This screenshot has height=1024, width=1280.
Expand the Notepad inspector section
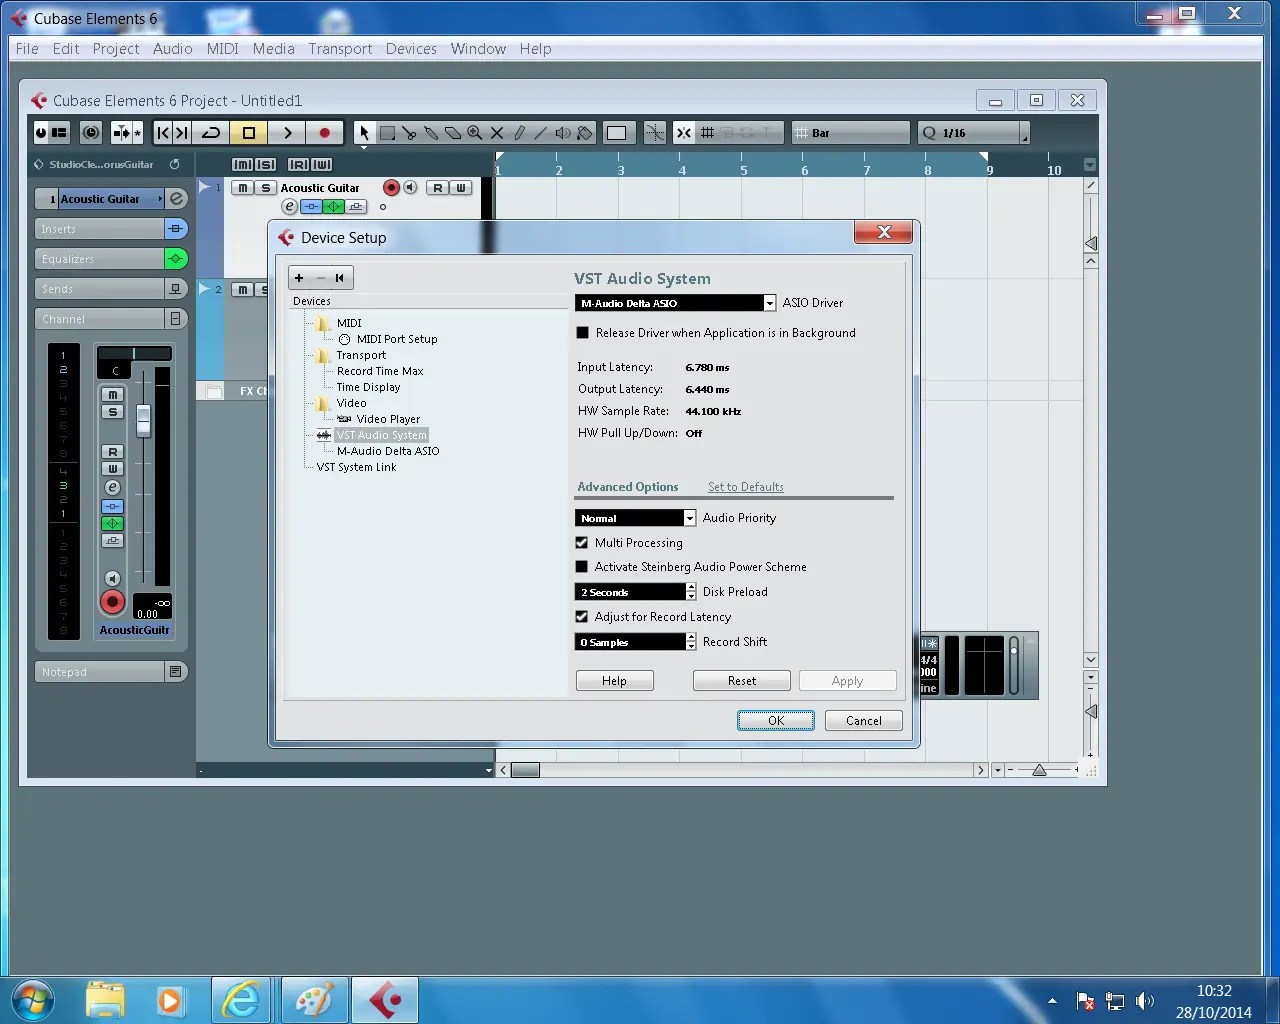click(x=99, y=672)
